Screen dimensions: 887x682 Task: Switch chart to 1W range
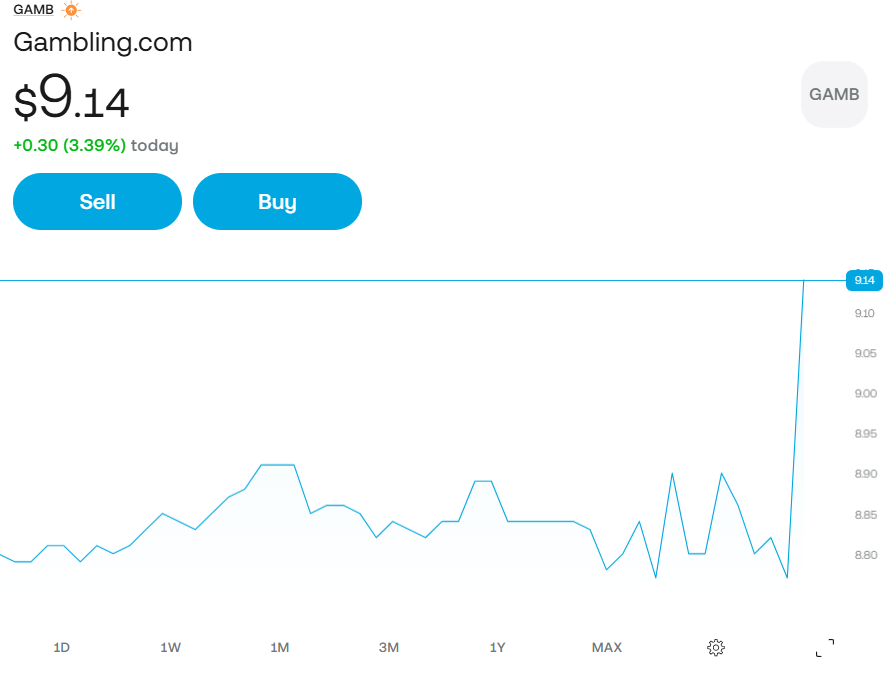point(171,648)
